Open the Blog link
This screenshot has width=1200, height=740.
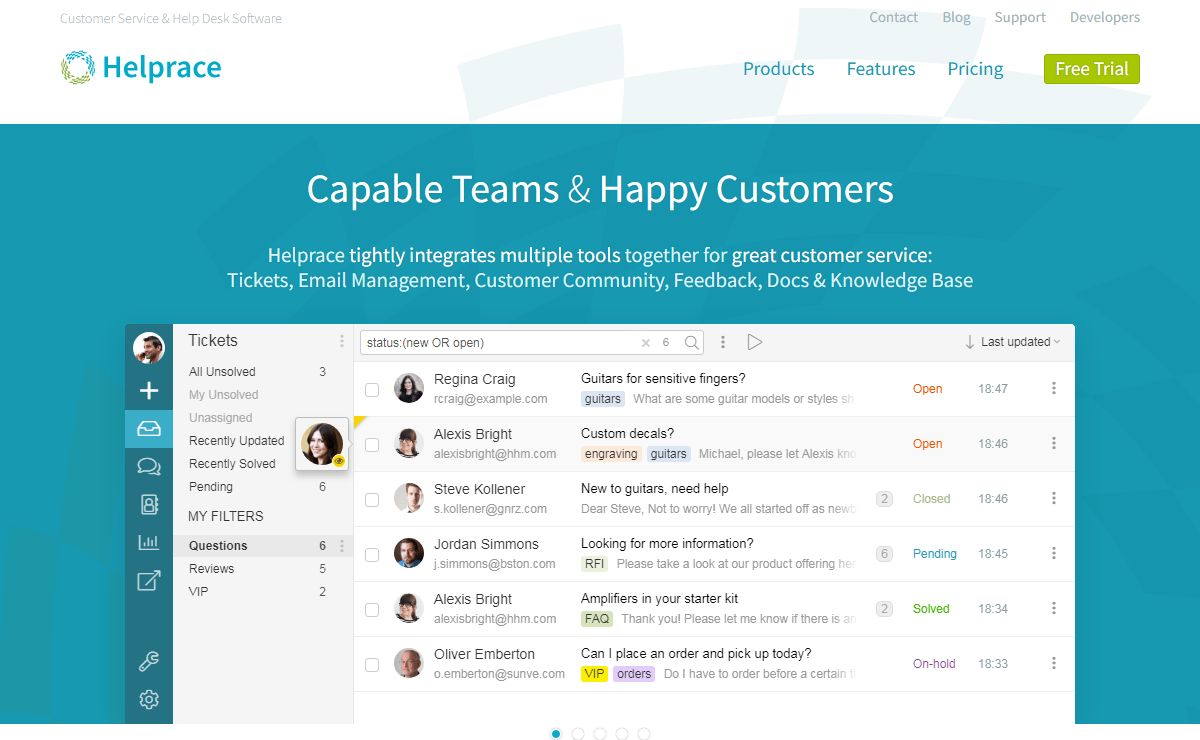[956, 18]
